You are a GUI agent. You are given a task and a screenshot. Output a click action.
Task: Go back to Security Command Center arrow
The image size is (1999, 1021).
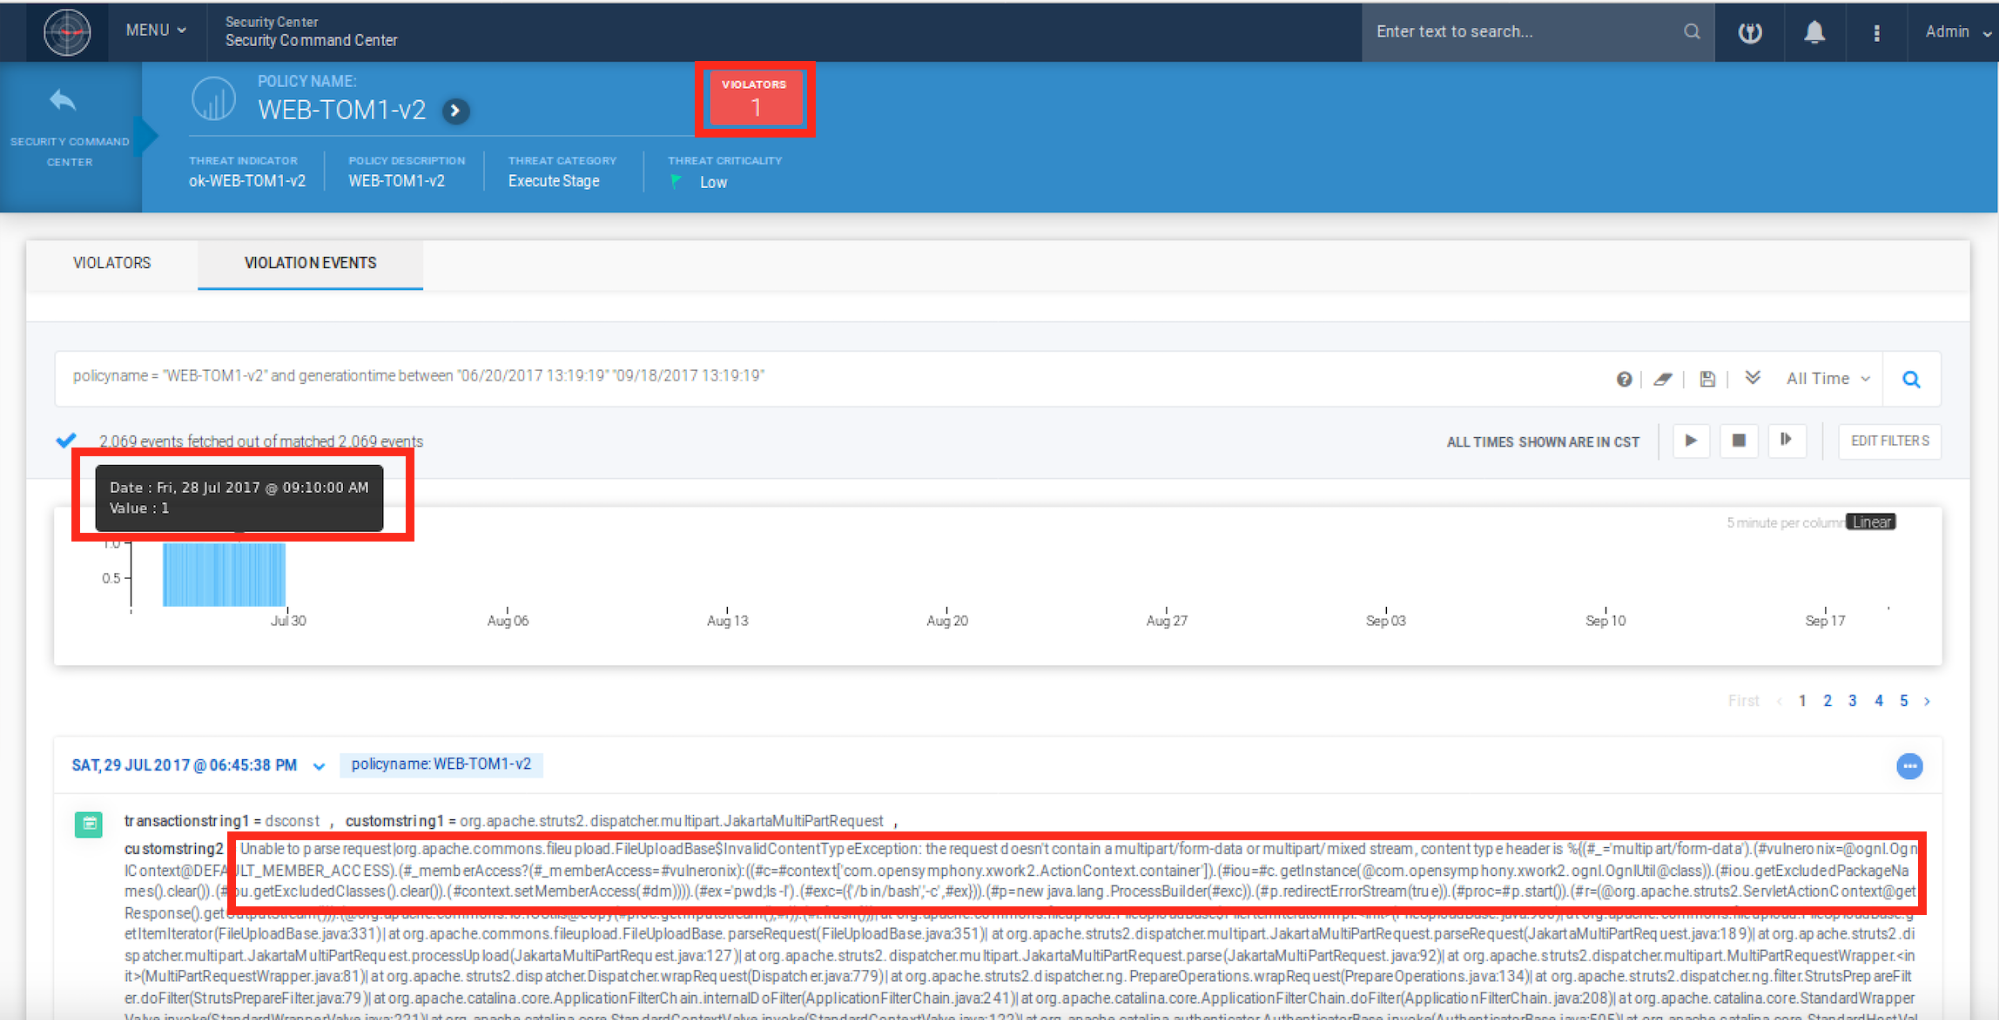[x=63, y=100]
